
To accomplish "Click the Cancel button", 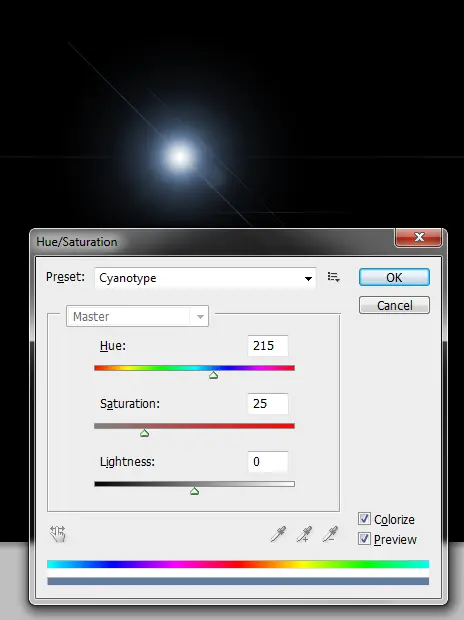I will pyautogui.click(x=394, y=305).
